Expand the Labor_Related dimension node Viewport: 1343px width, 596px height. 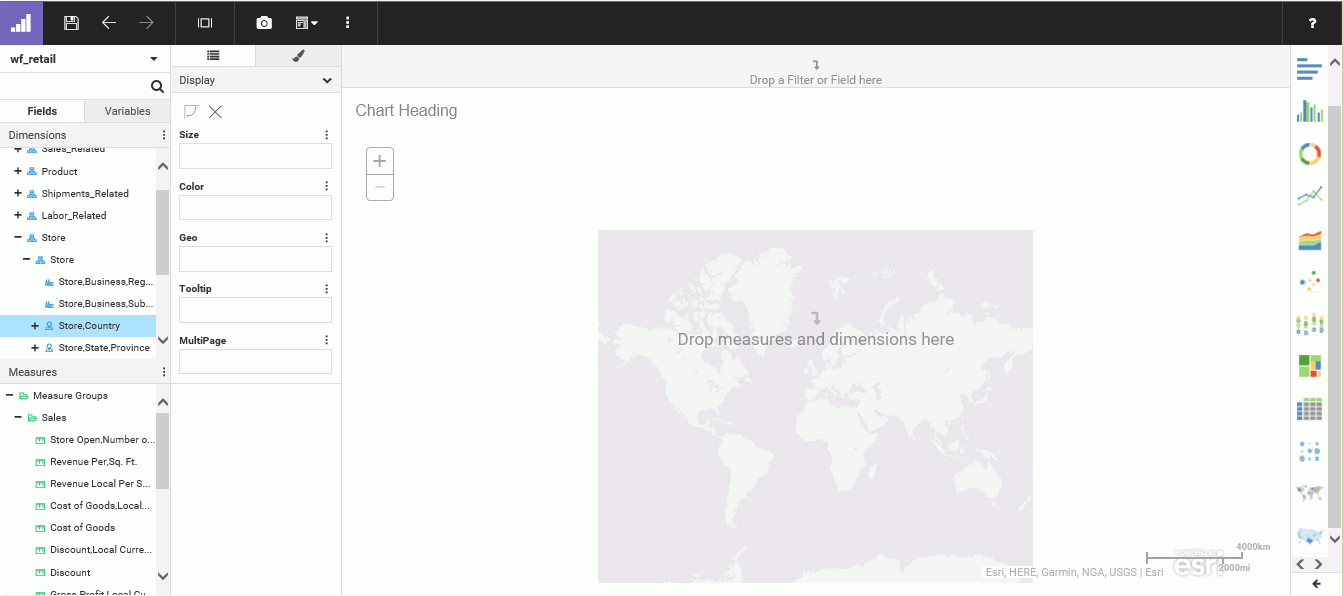18,215
